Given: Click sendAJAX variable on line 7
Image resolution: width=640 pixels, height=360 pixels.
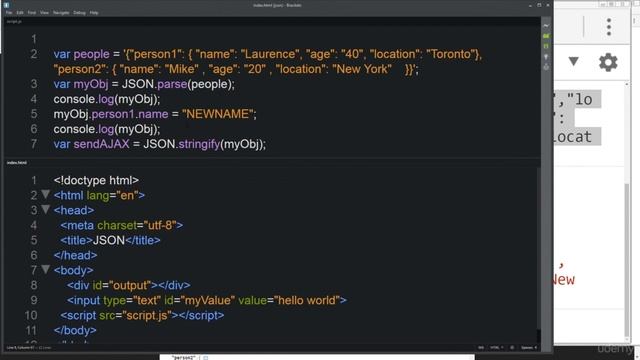Looking at the screenshot, I should pyautogui.click(x=101, y=144).
